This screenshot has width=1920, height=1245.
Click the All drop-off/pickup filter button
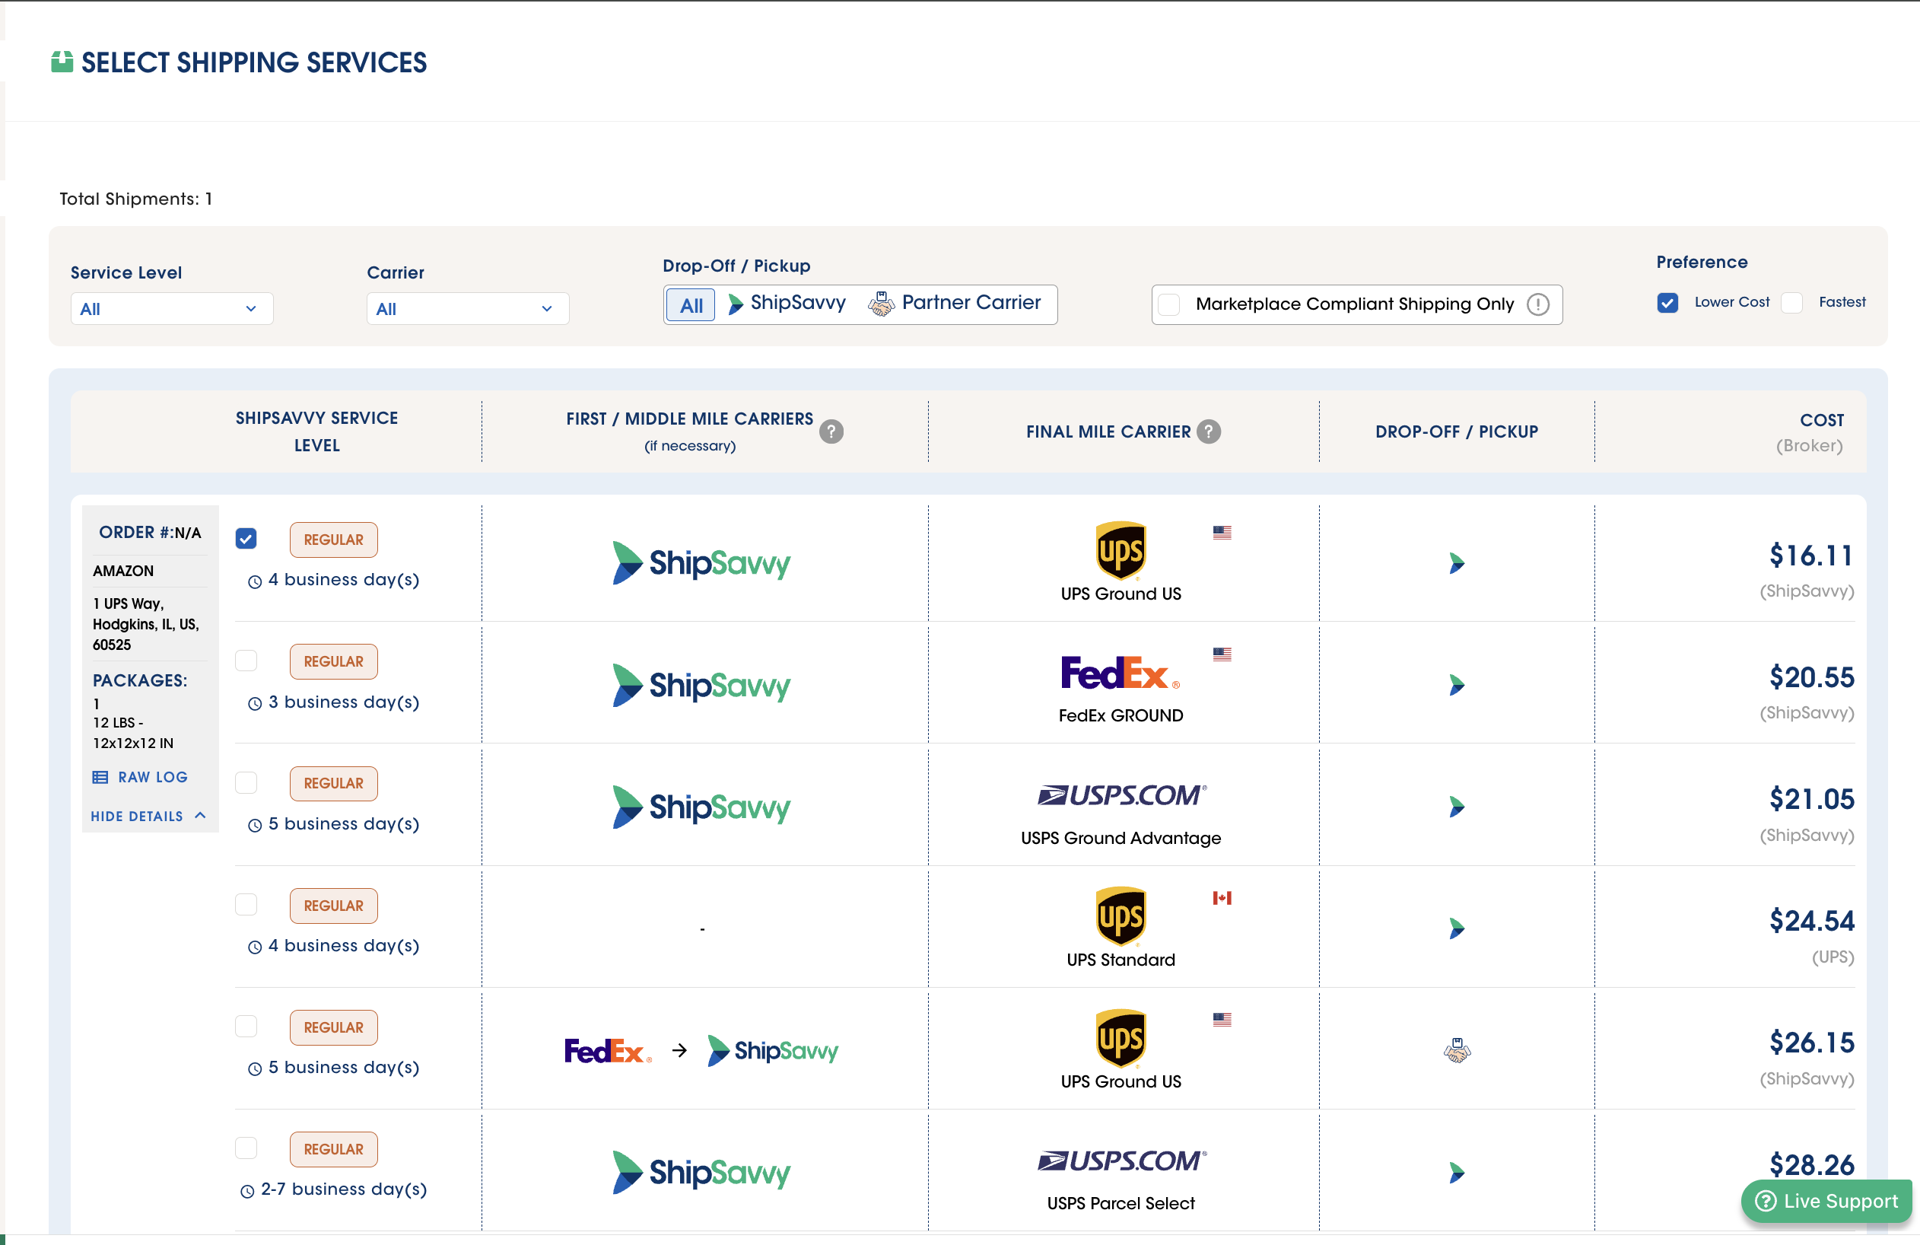pos(690,305)
